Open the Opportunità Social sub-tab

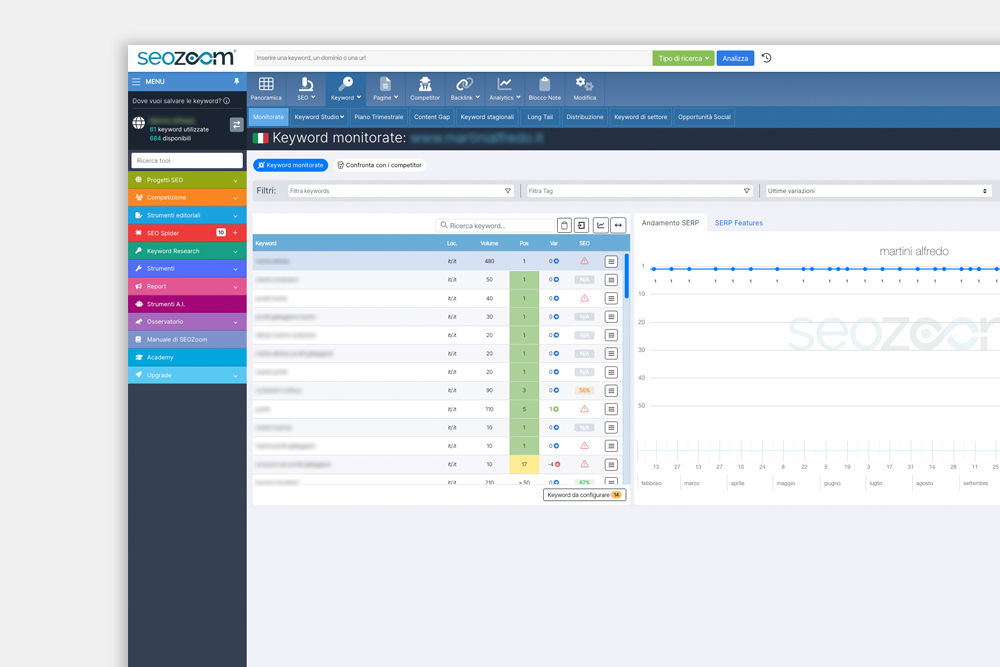click(x=704, y=117)
